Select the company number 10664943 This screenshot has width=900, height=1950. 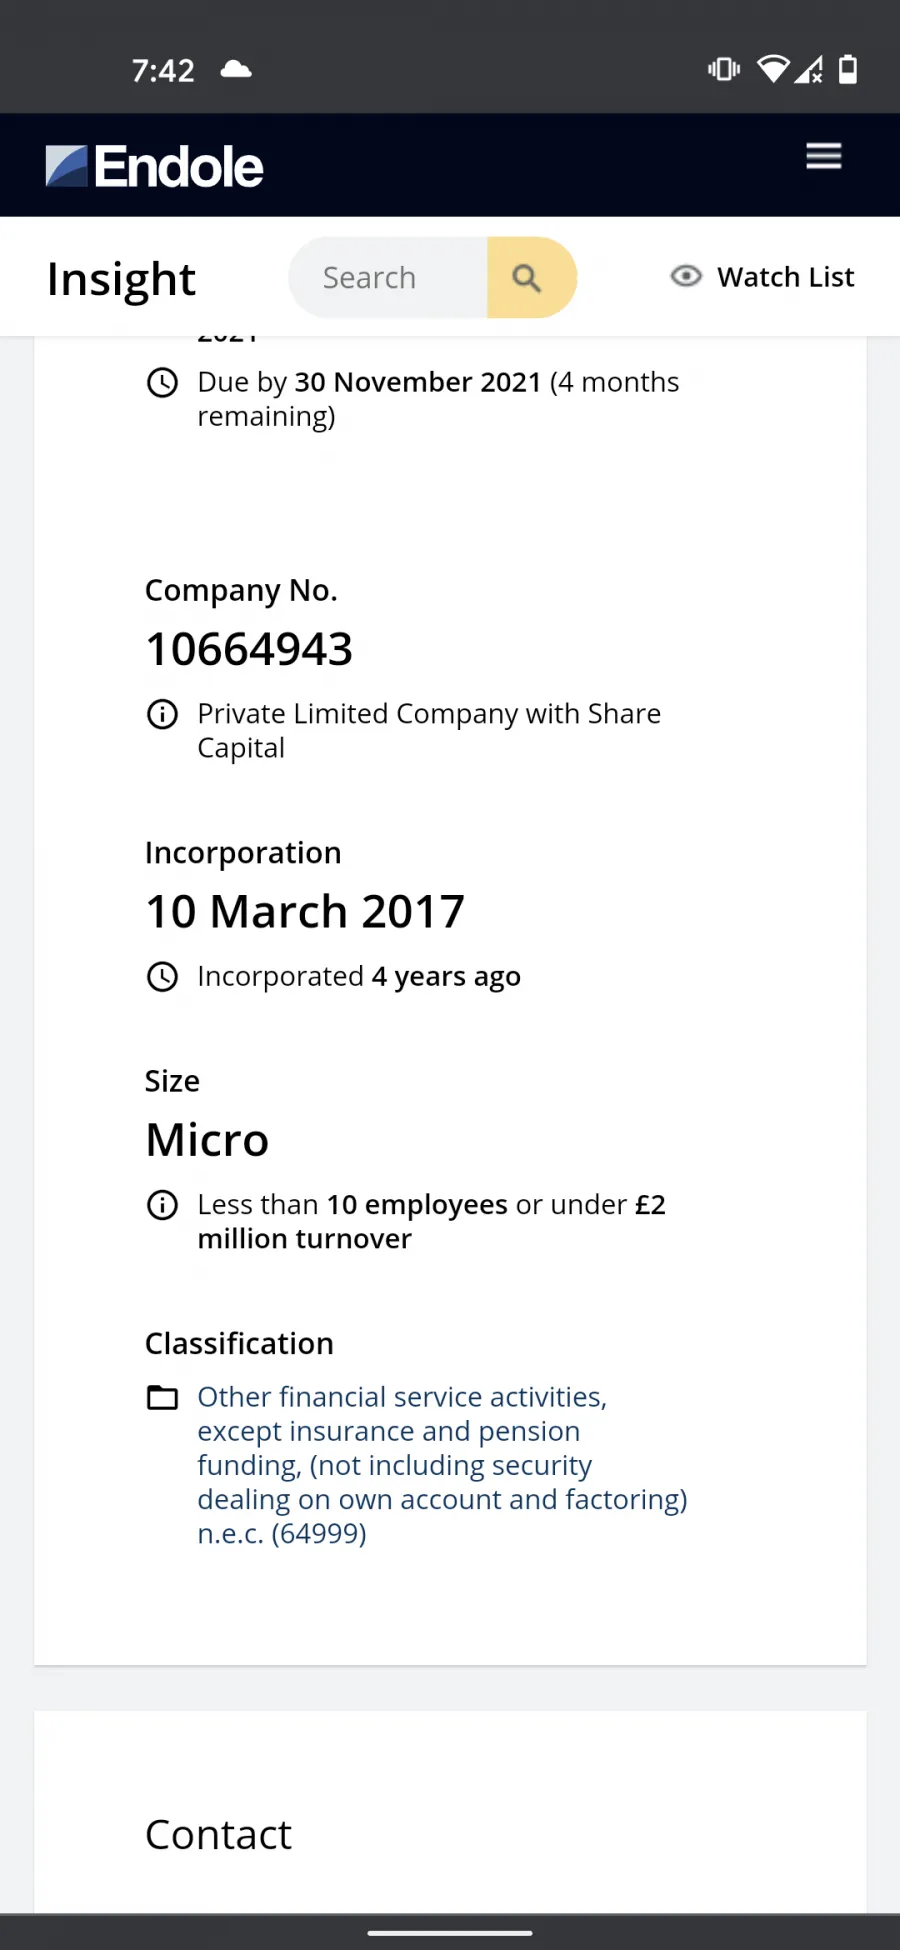(x=249, y=649)
